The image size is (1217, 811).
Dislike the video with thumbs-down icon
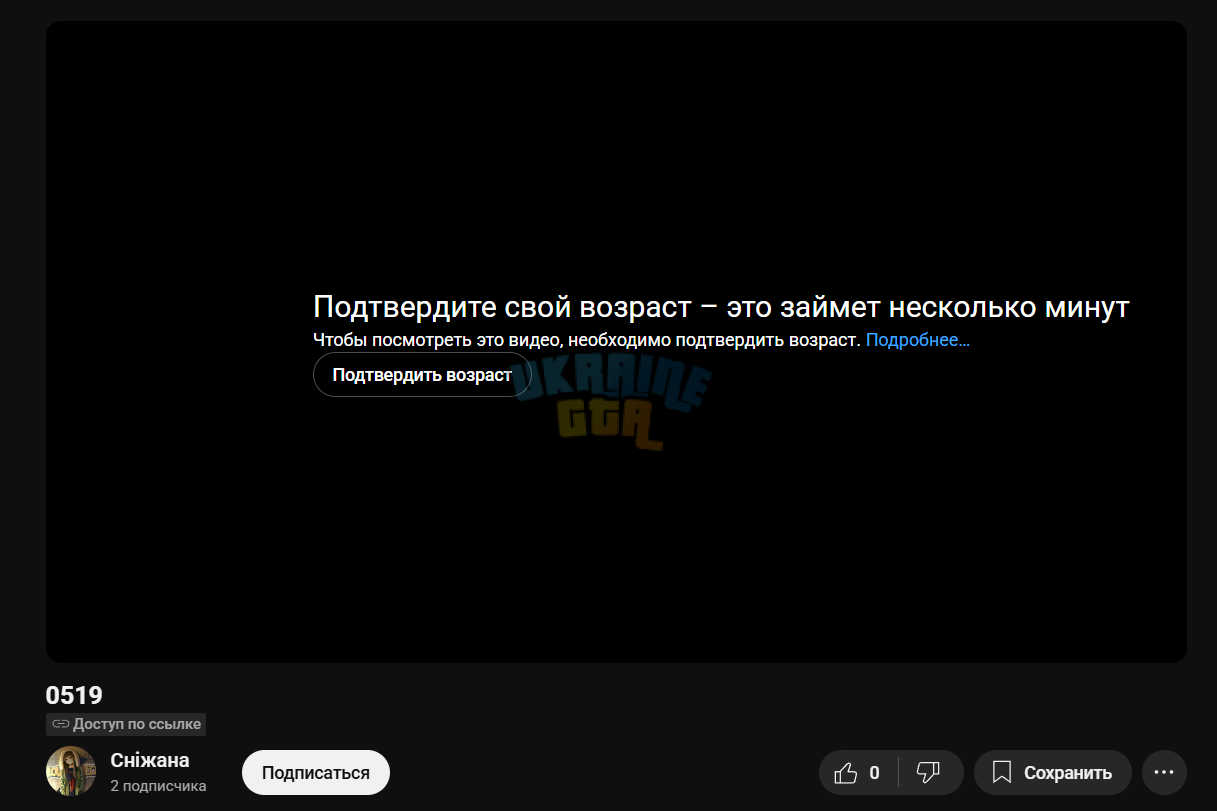pyautogui.click(x=930, y=772)
